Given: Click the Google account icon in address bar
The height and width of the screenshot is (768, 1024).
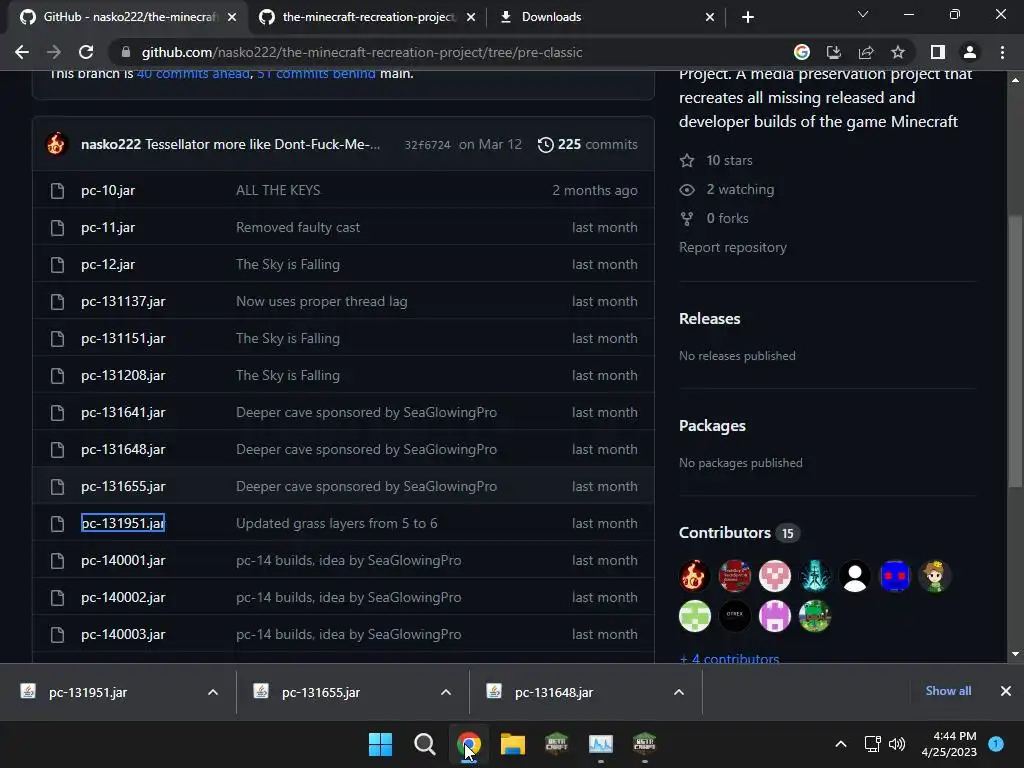Looking at the screenshot, I should (x=801, y=52).
